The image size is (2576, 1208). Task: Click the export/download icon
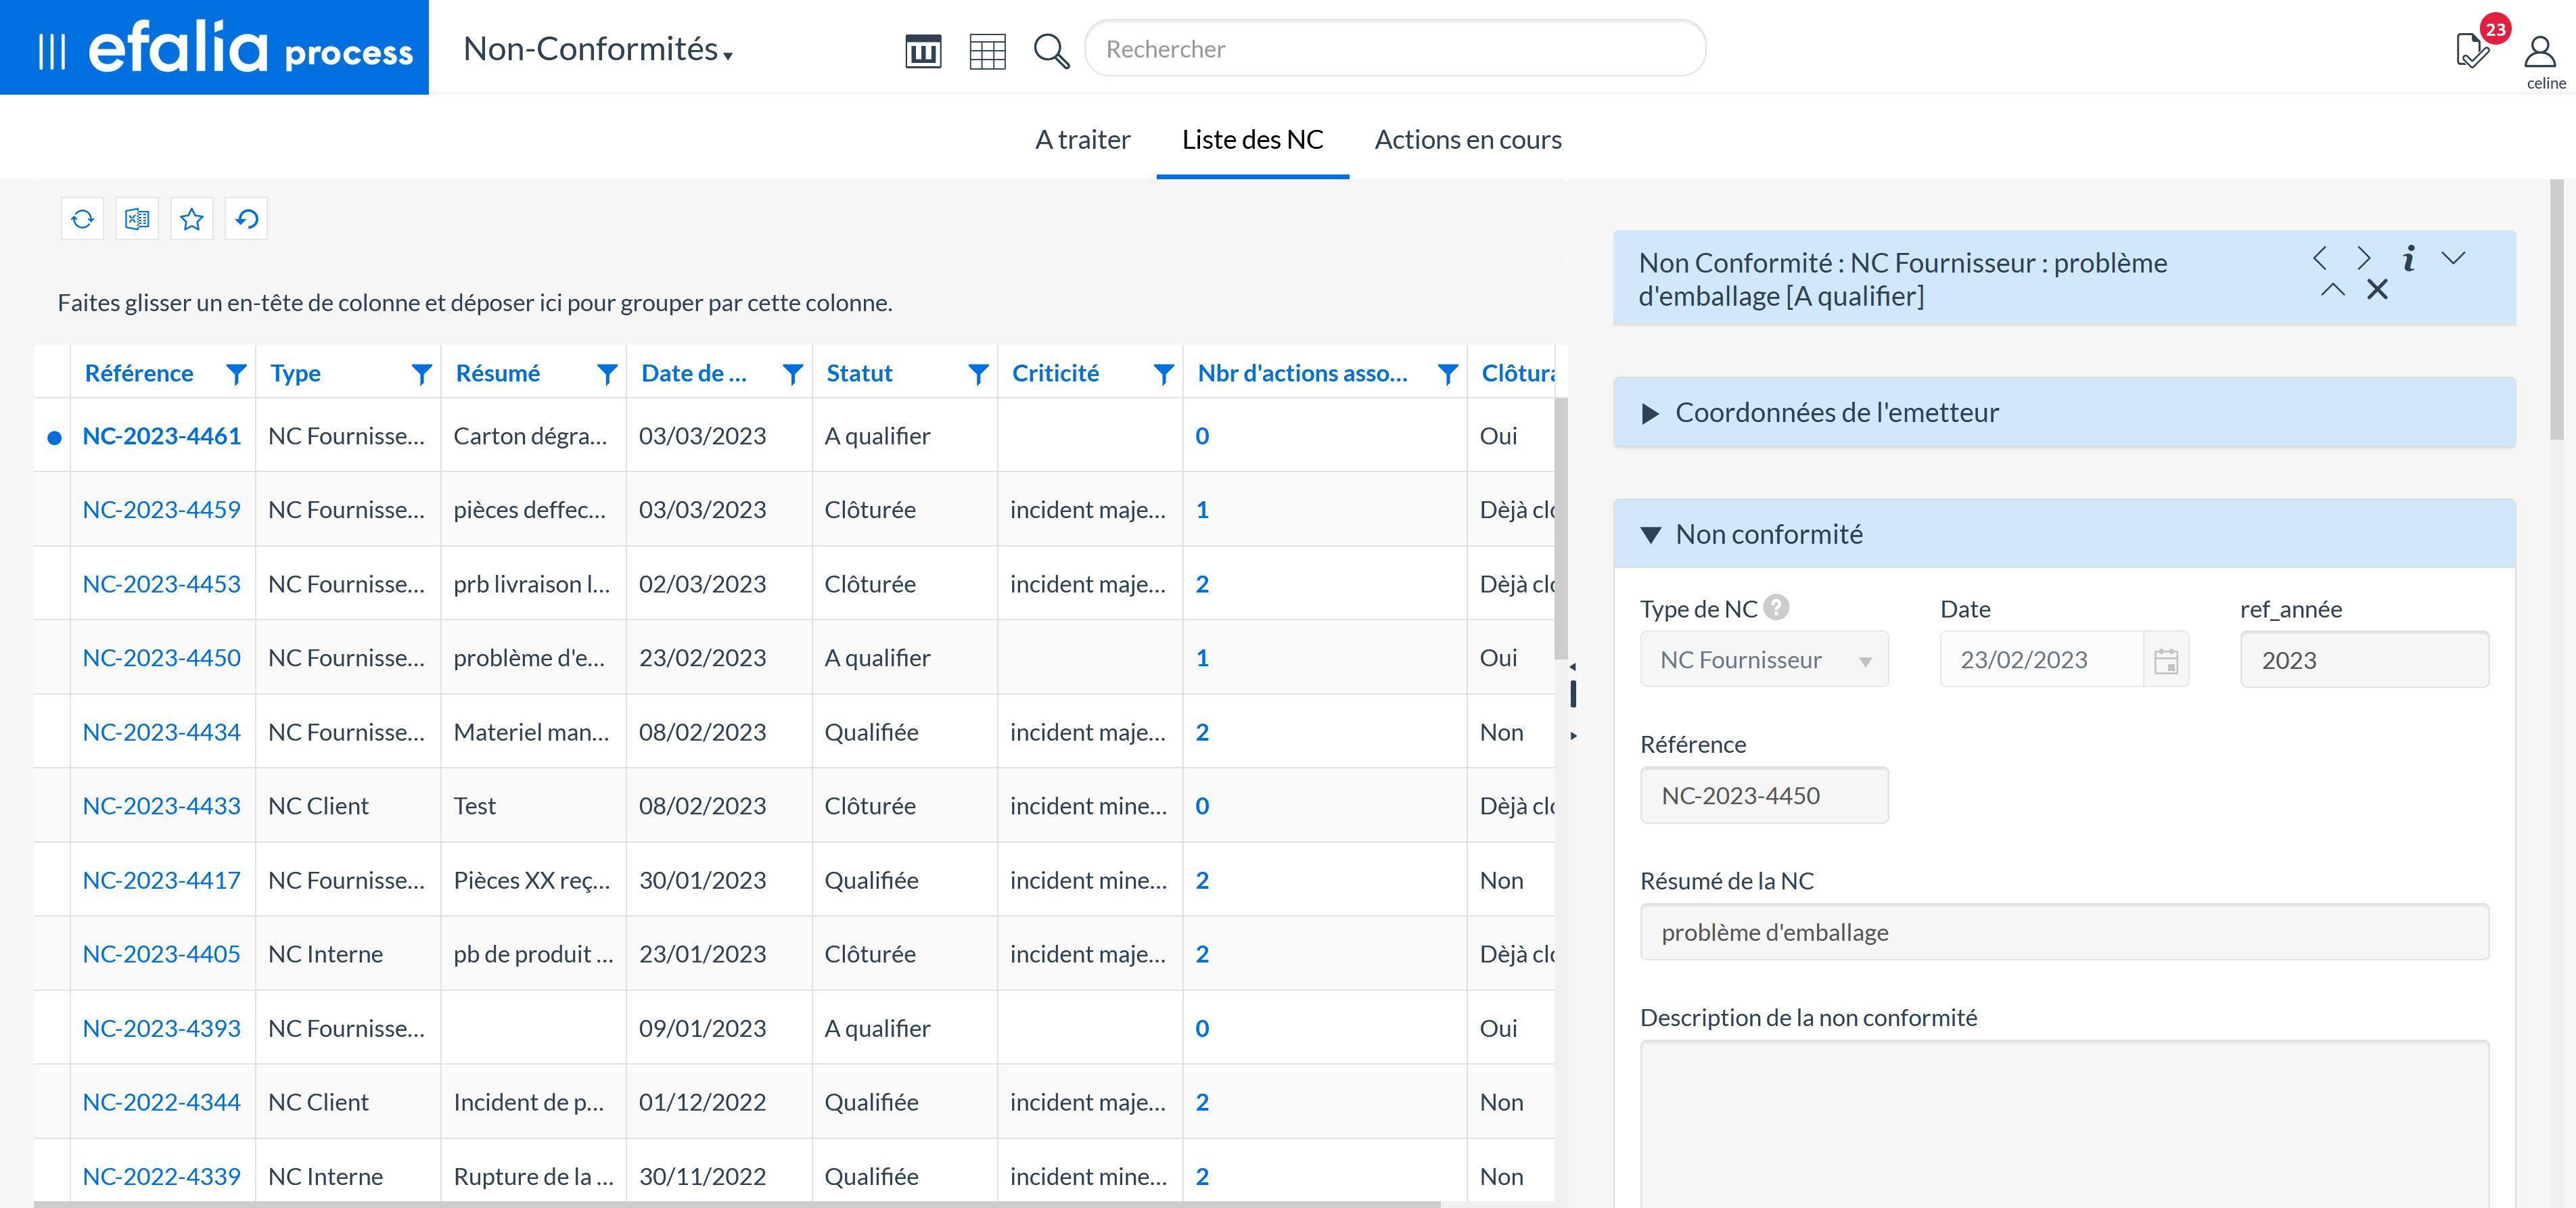coord(137,218)
